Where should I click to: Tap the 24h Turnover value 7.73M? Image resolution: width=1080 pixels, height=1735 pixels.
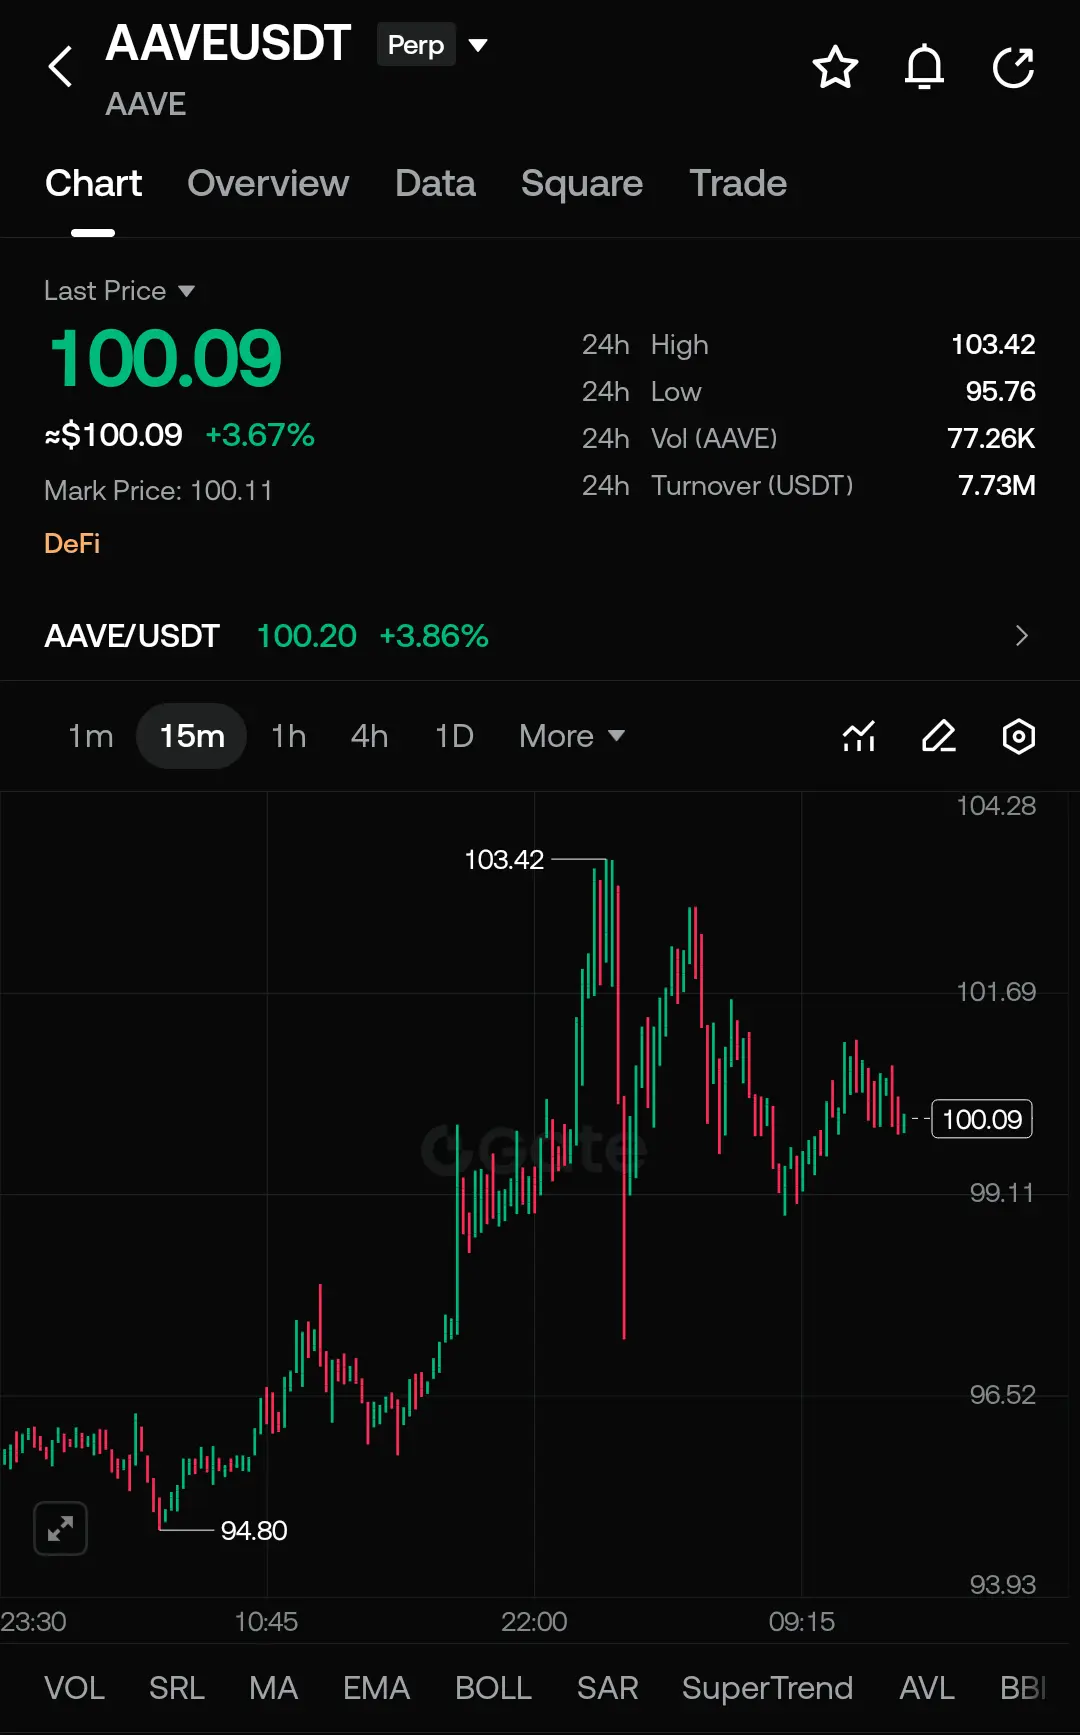(x=997, y=485)
